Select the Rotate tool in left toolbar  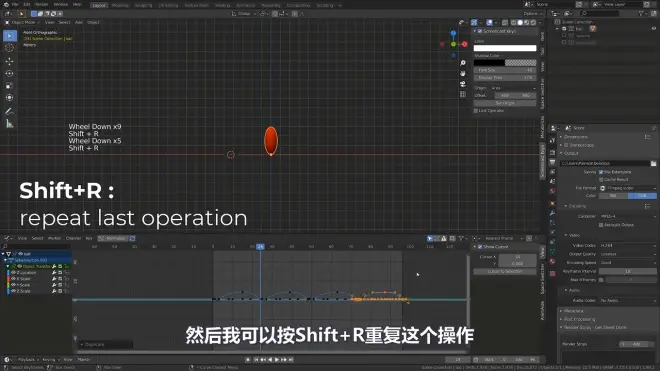click(9, 73)
